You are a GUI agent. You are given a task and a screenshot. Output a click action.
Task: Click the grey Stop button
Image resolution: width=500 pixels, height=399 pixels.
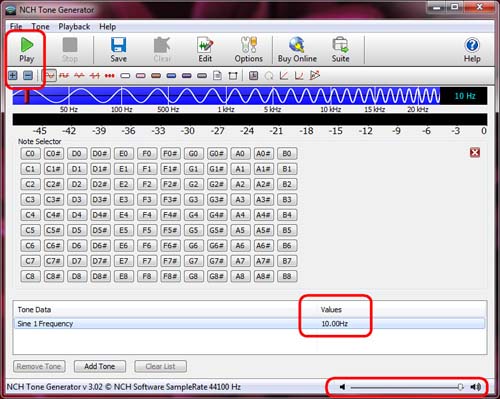70,50
